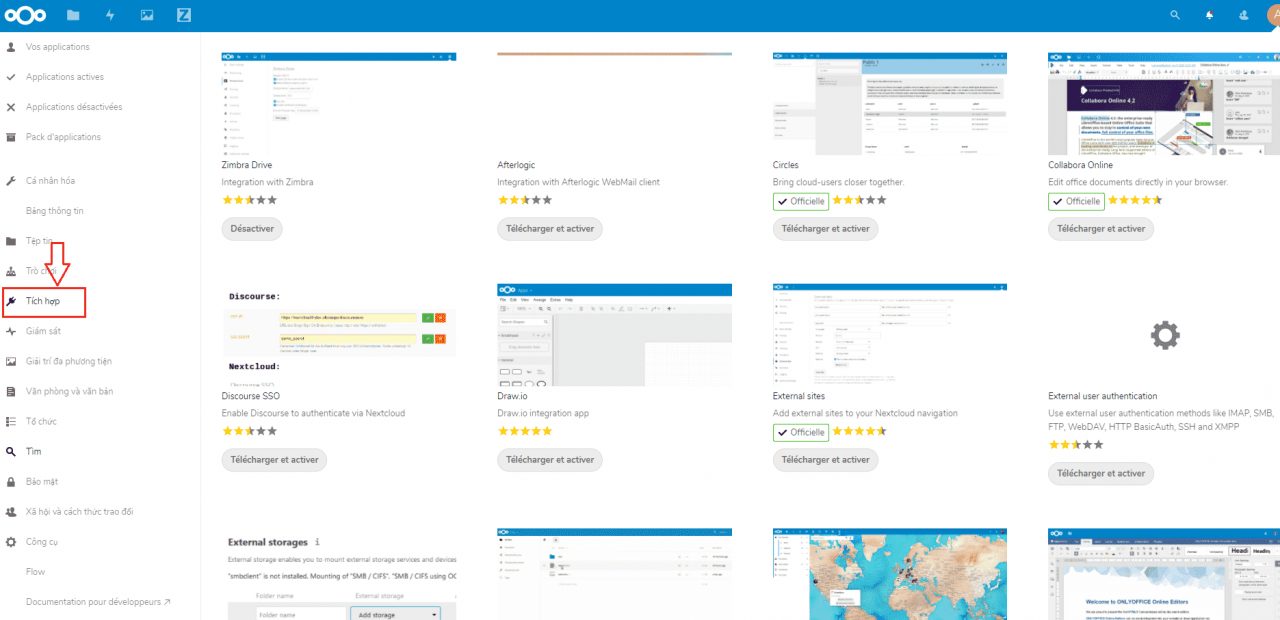Image resolution: width=1280 pixels, height=620 pixels.
Task: Select Applications actives in the sidebar
Action: [64, 77]
